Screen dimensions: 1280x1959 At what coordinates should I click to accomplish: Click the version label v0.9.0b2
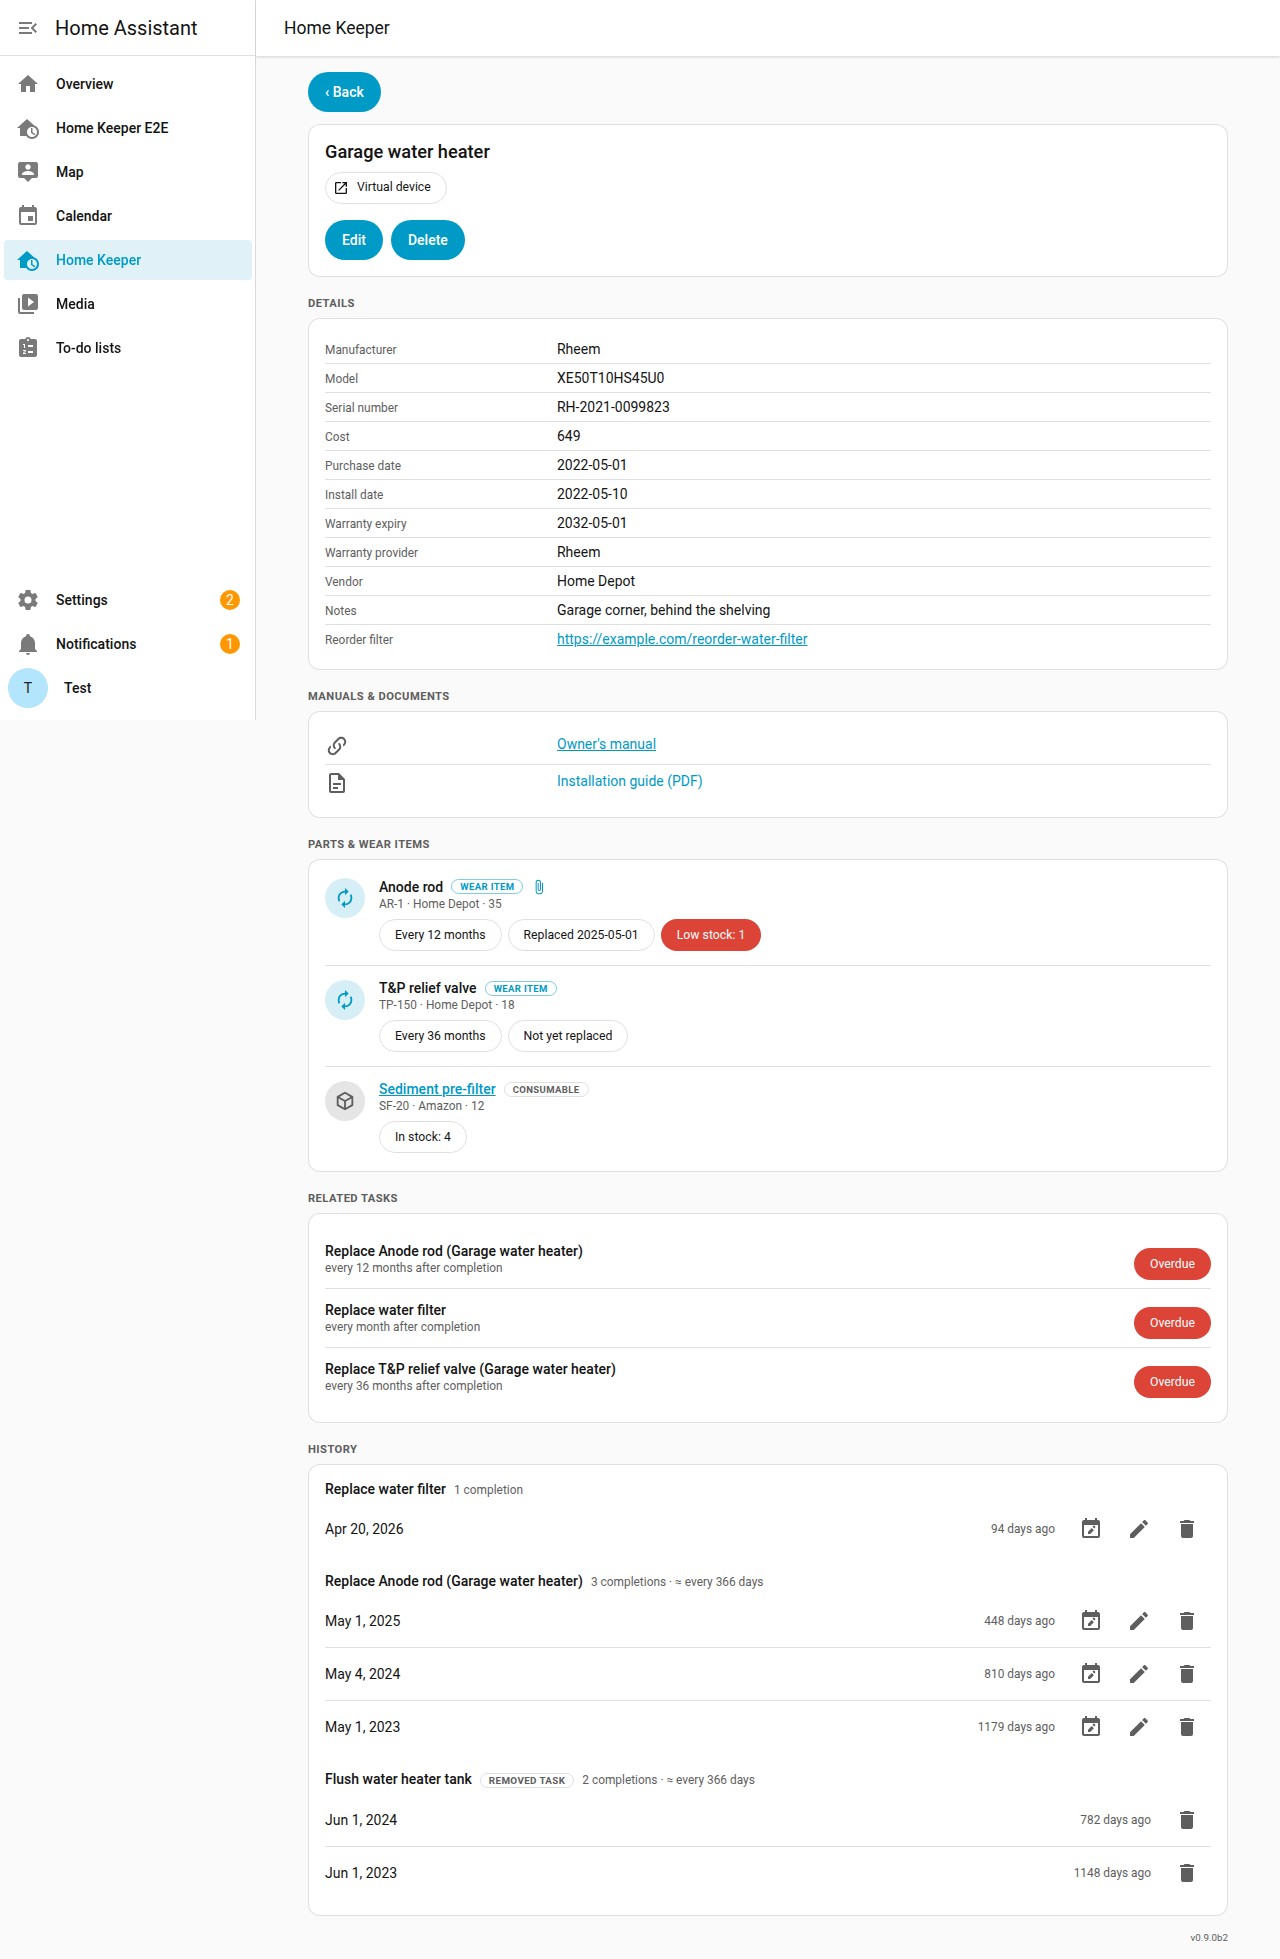(1209, 1938)
